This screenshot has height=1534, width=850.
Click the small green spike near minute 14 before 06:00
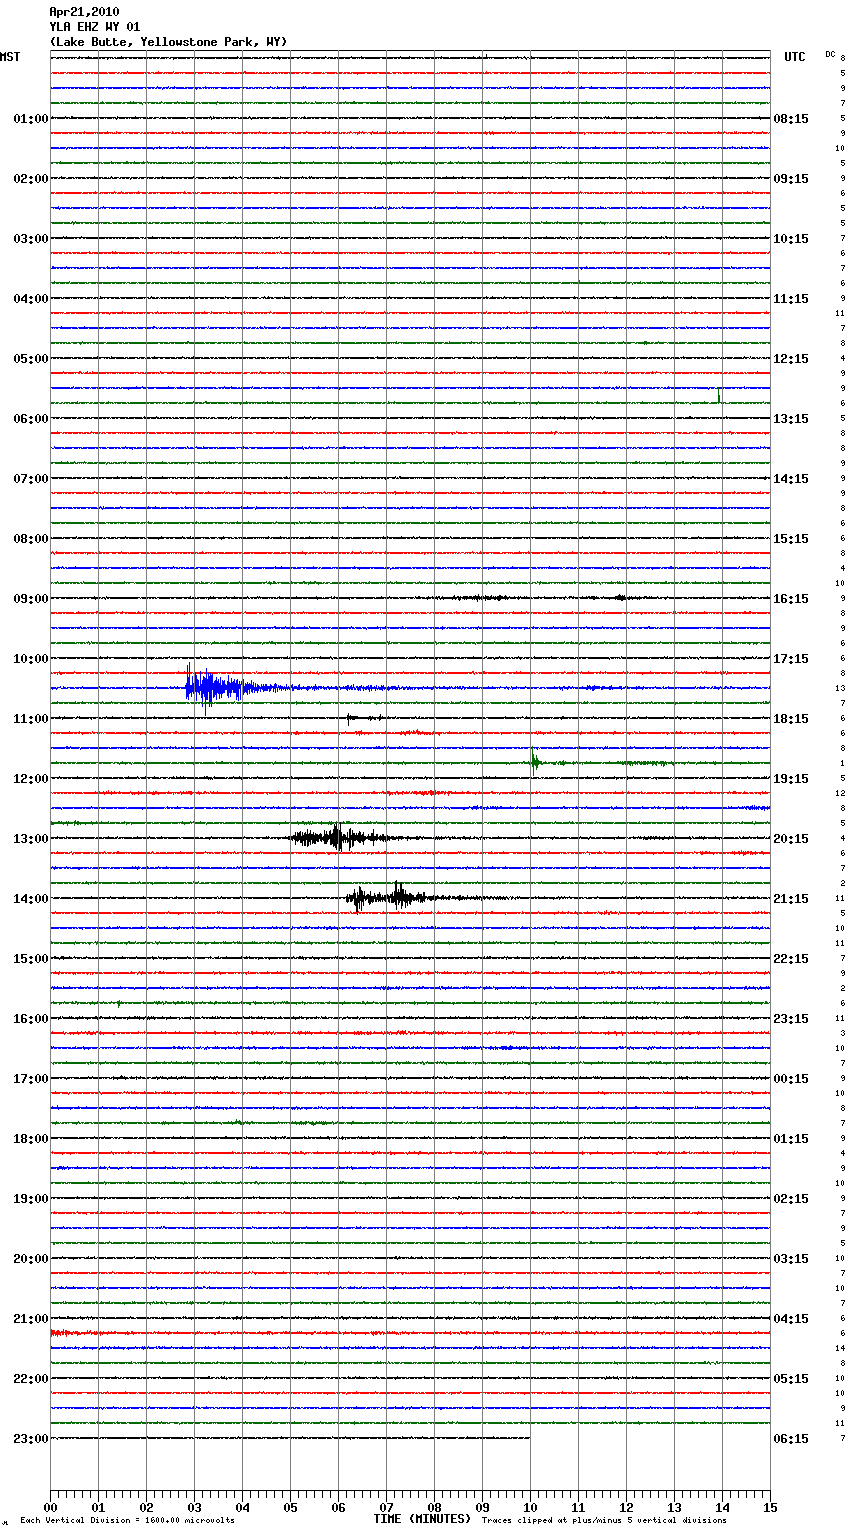[x=719, y=396]
